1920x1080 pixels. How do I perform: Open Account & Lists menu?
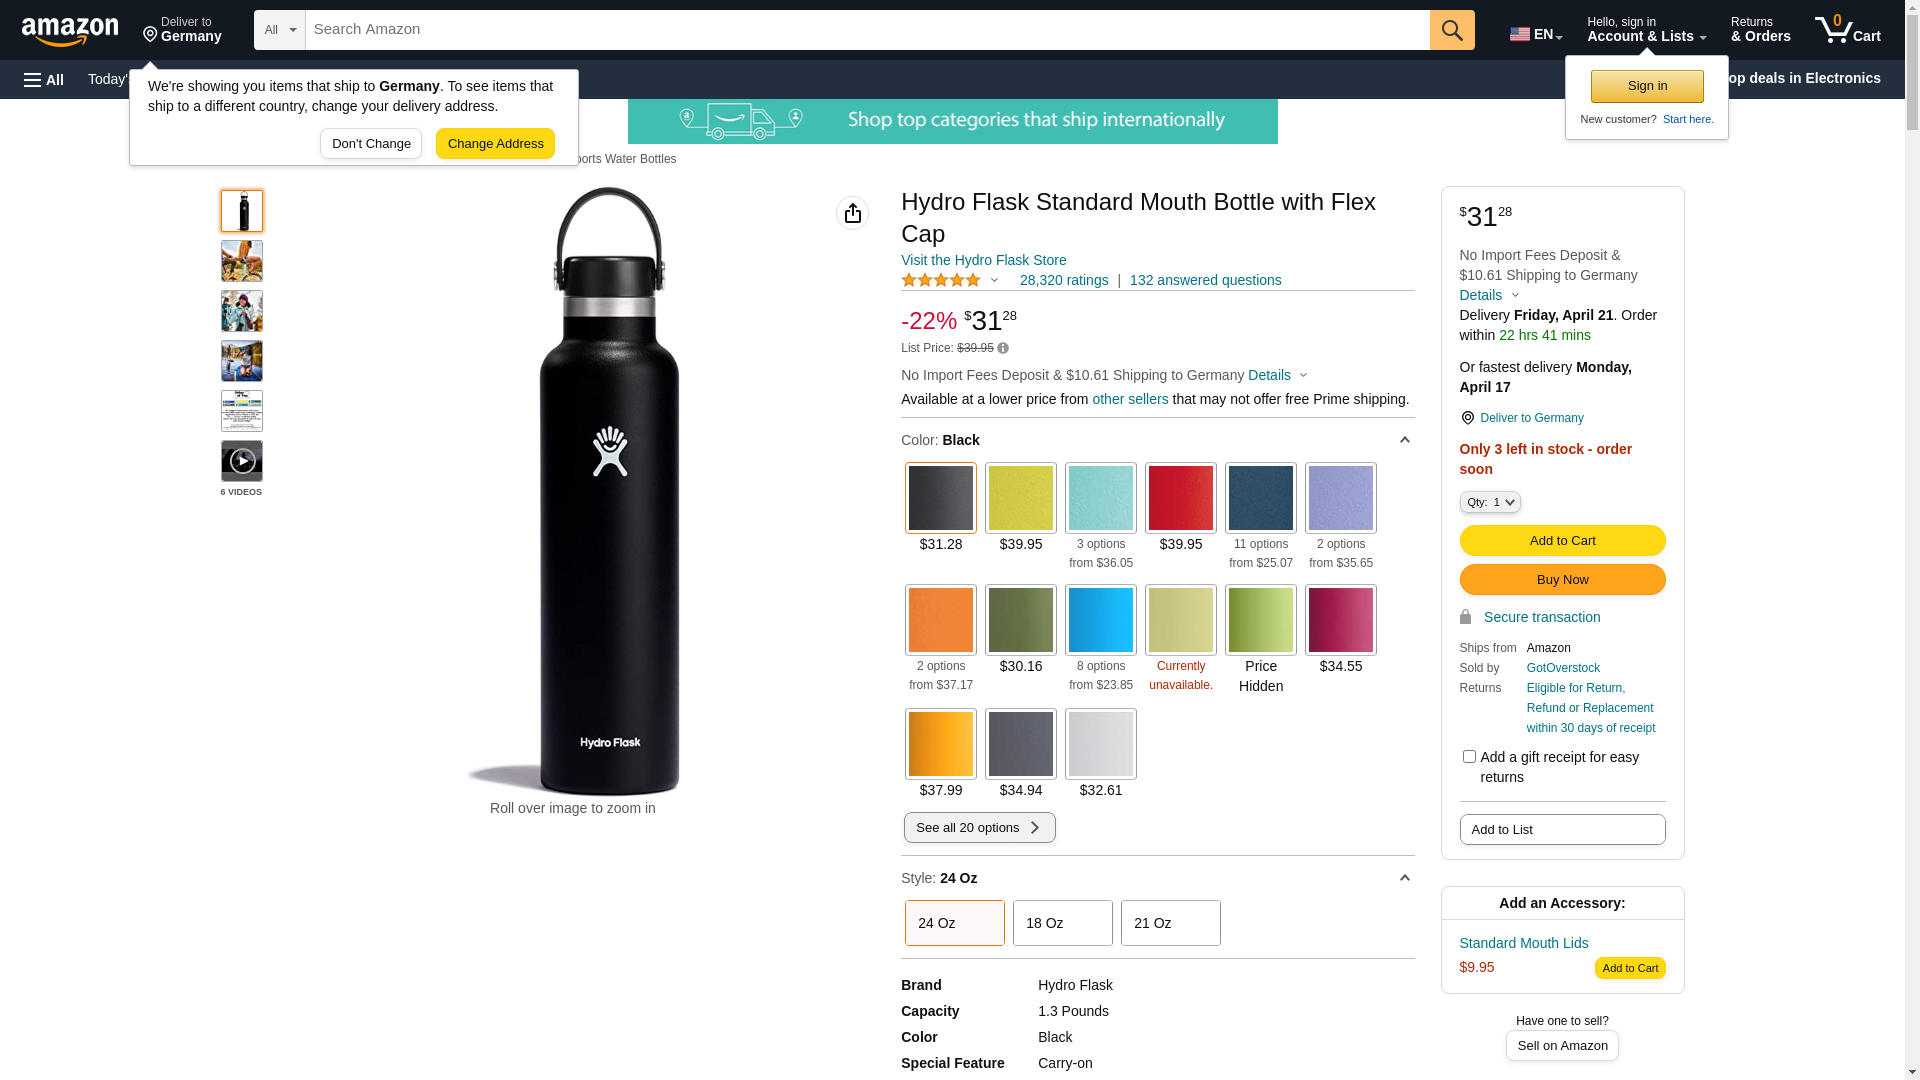tap(1646, 30)
